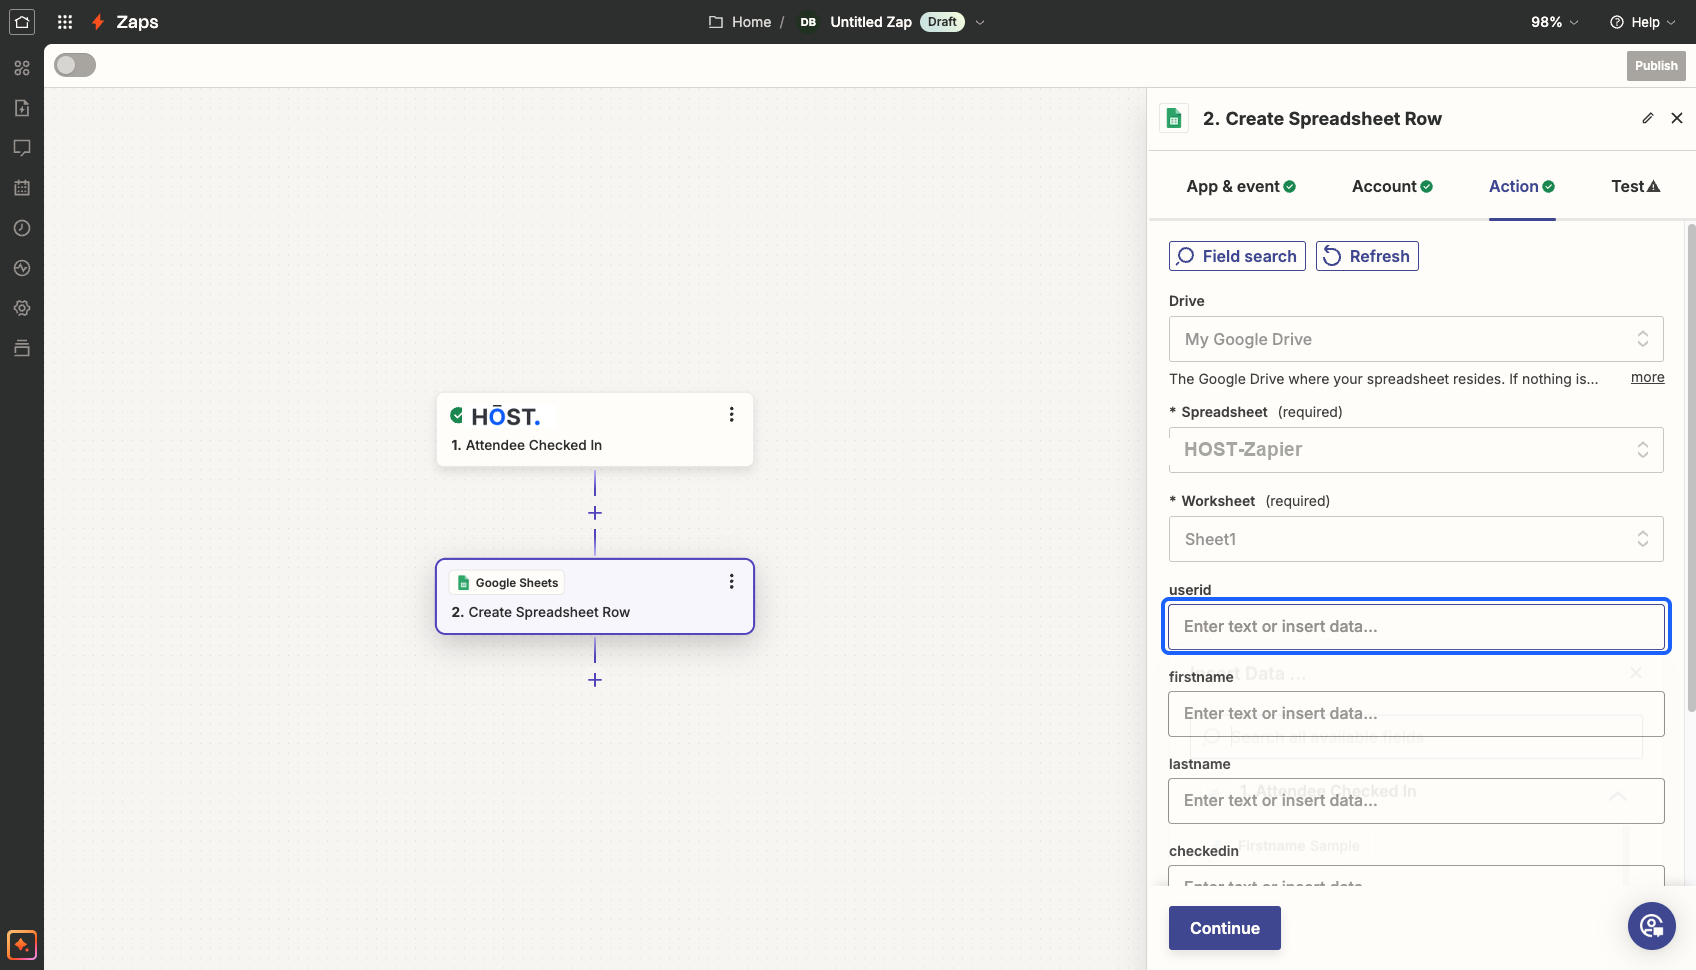Click the DB avatar in top bar
Screen dimensions: 1696x970
(808, 22)
